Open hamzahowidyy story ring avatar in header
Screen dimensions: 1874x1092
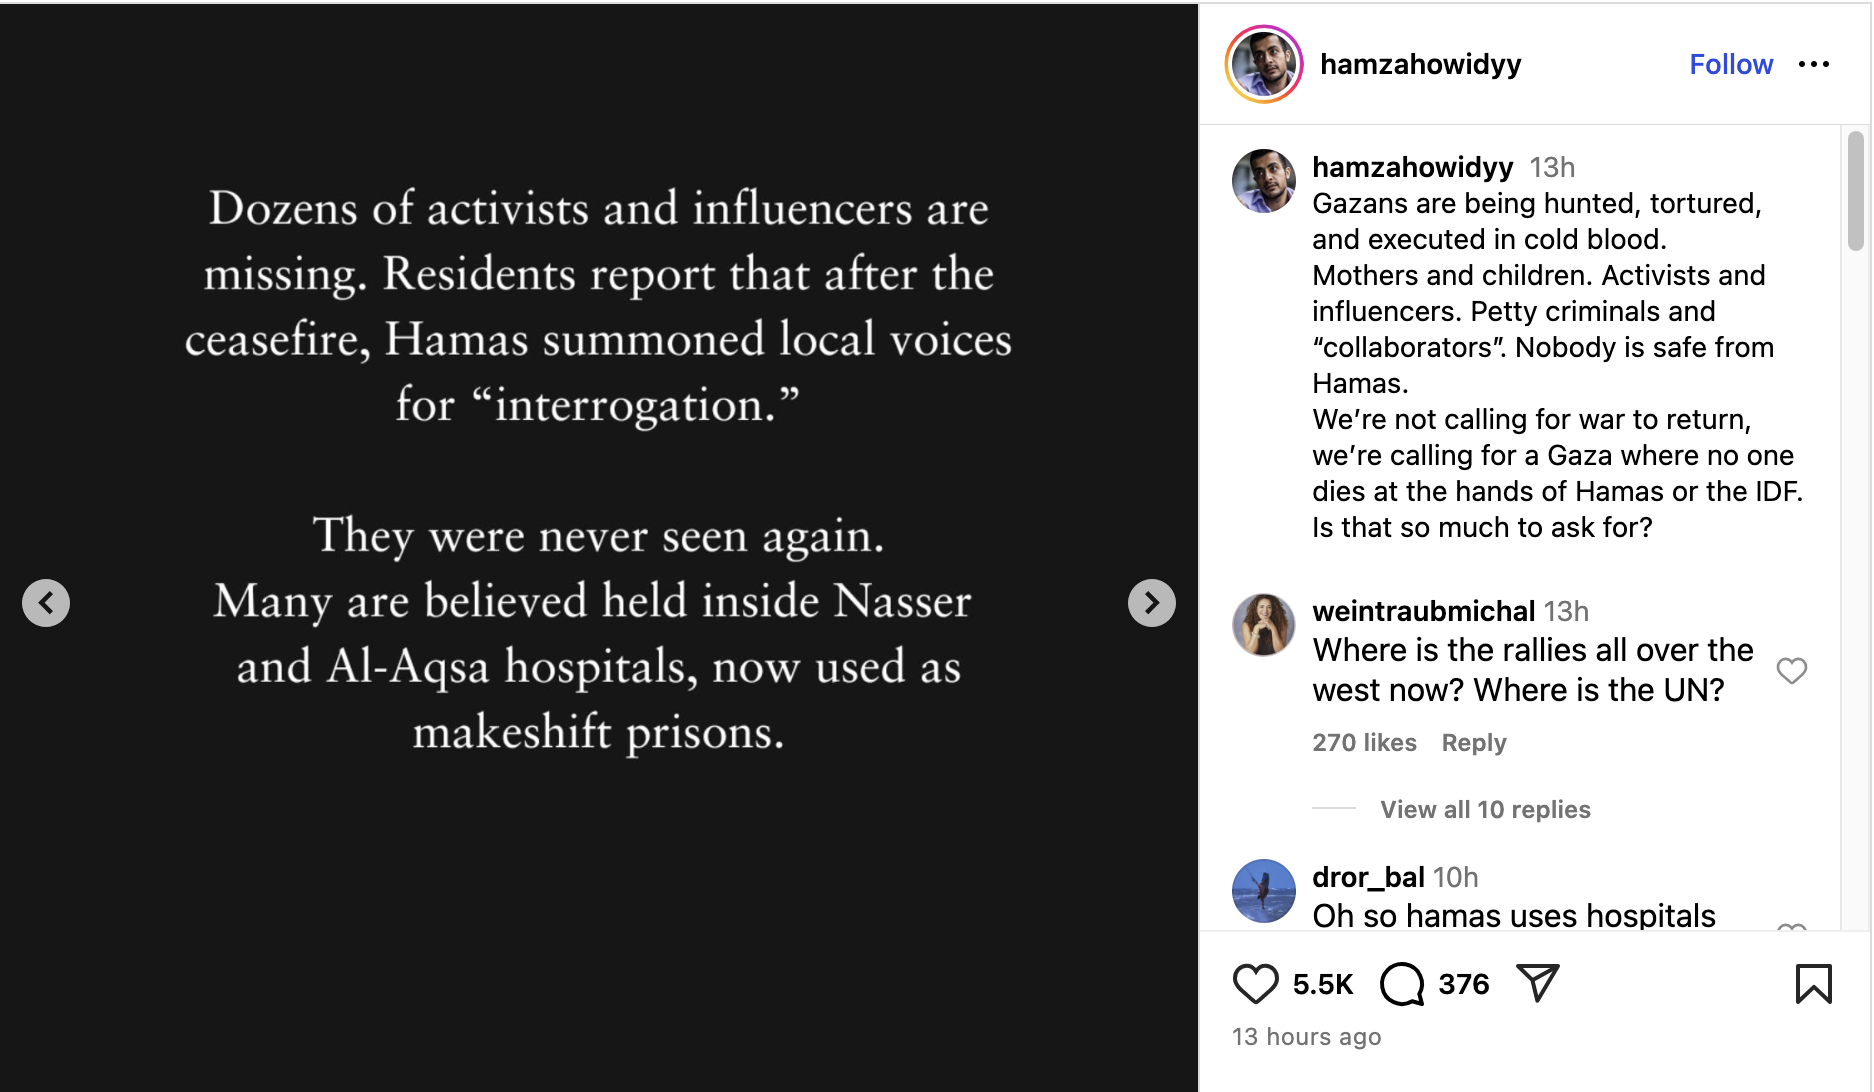pyautogui.click(x=1264, y=65)
